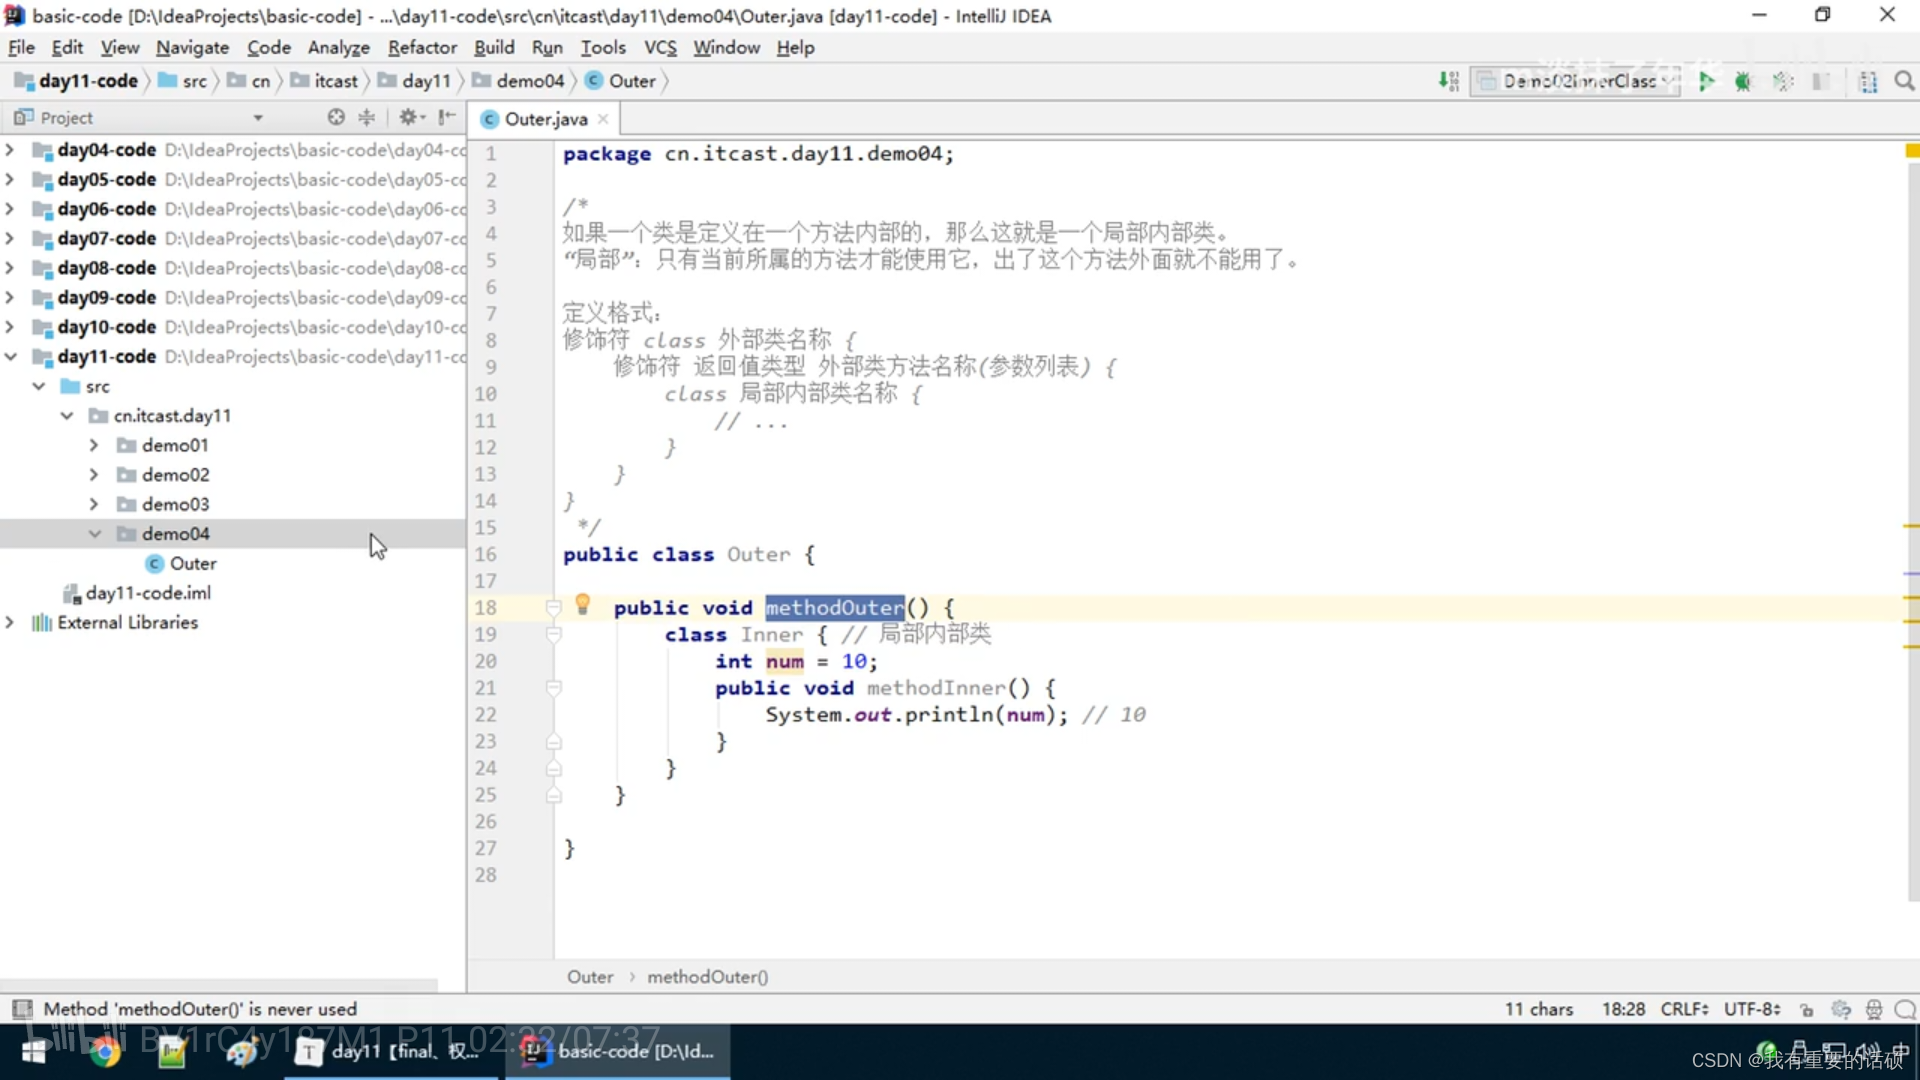Click the 18:28 caret position indicator
The width and height of the screenshot is (1920, 1080).
[x=1623, y=1009]
